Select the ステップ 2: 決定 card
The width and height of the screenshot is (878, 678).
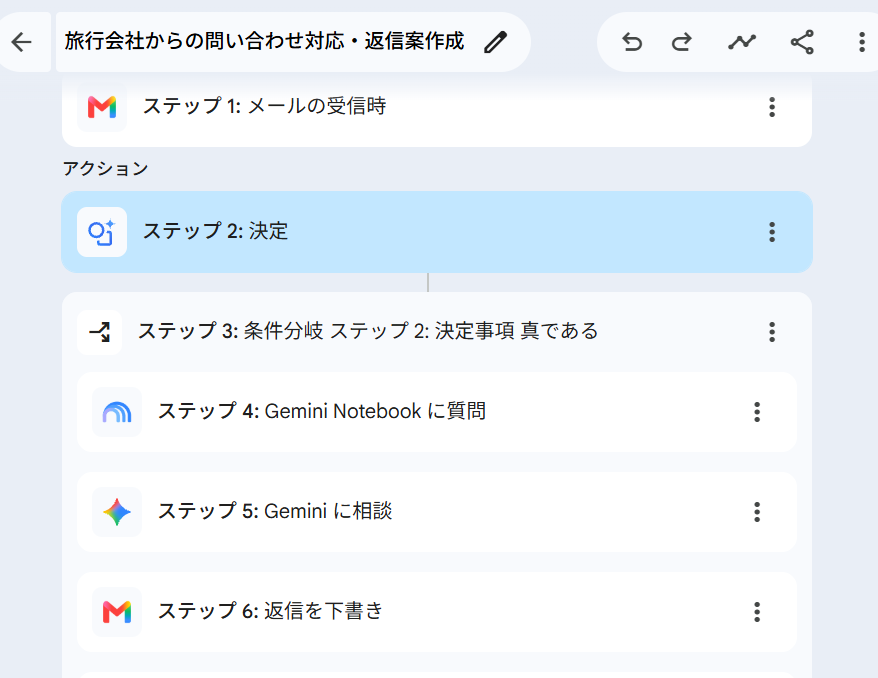click(x=437, y=232)
